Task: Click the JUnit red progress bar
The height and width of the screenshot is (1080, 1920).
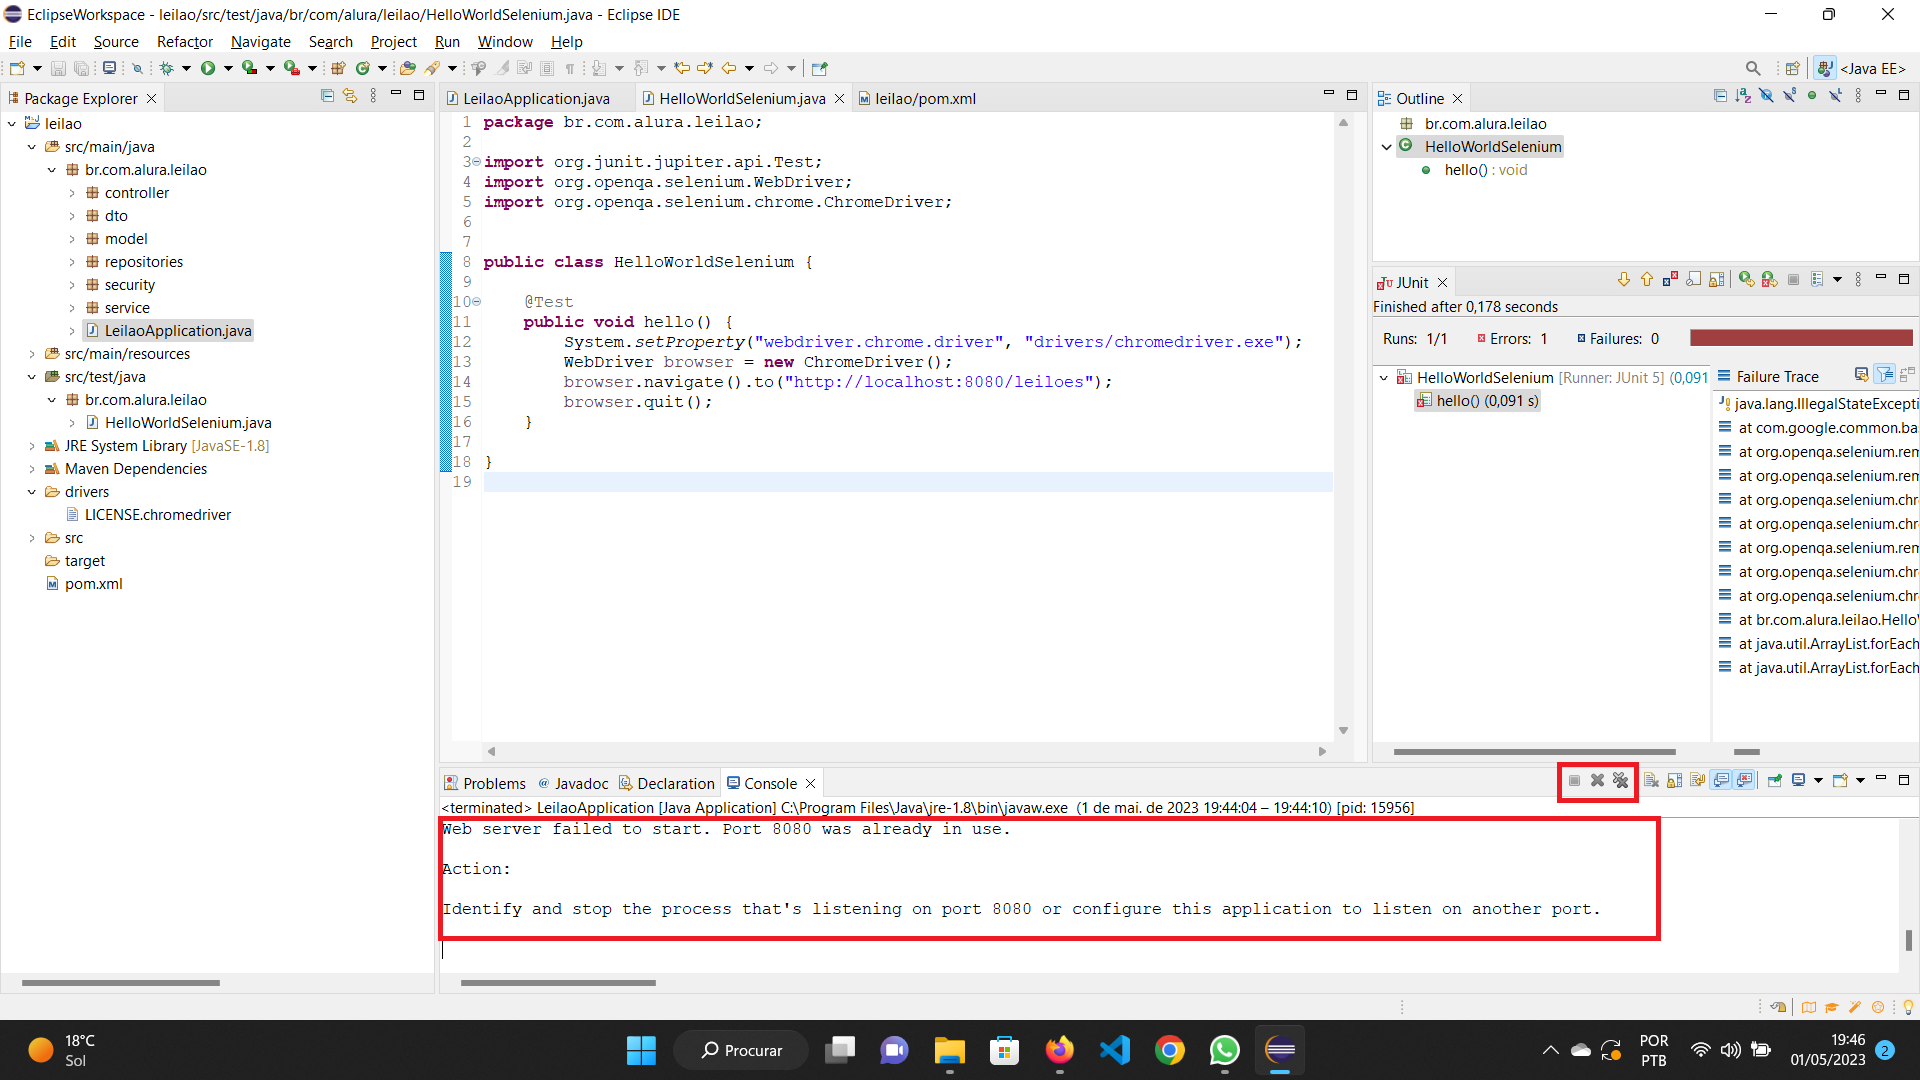Action: pyautogui.click(x=1801, y=338)
